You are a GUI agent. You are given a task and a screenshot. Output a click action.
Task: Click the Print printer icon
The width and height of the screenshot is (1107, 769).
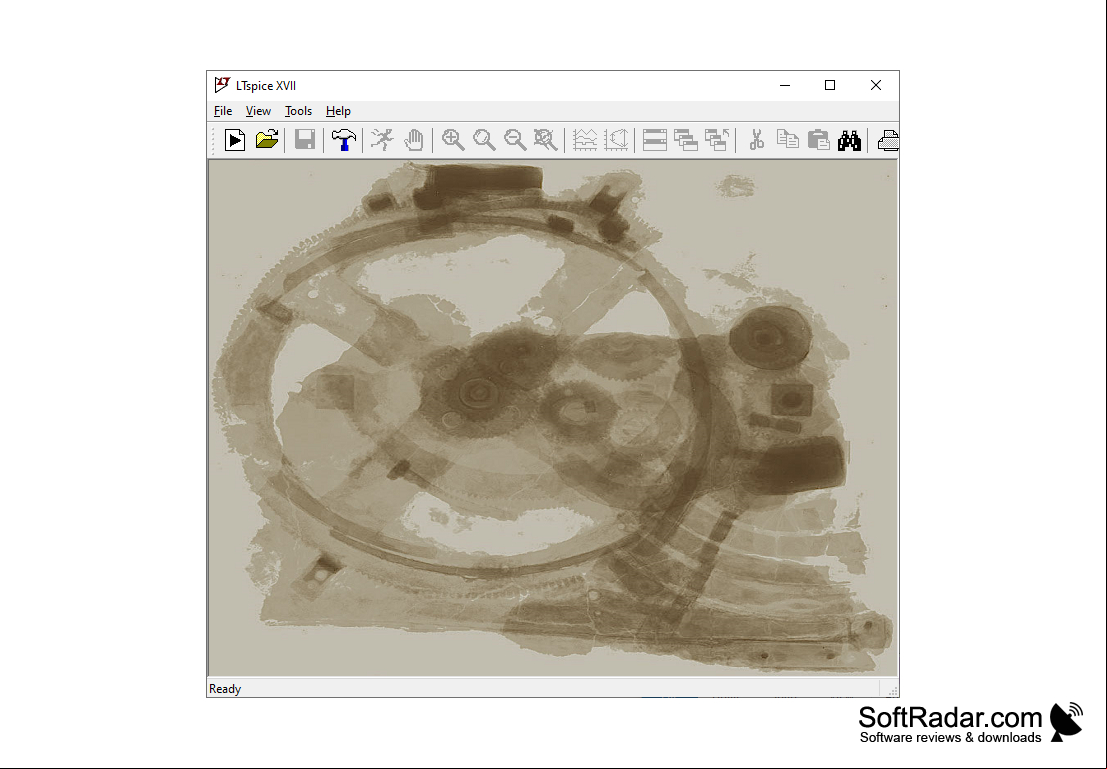888,140
